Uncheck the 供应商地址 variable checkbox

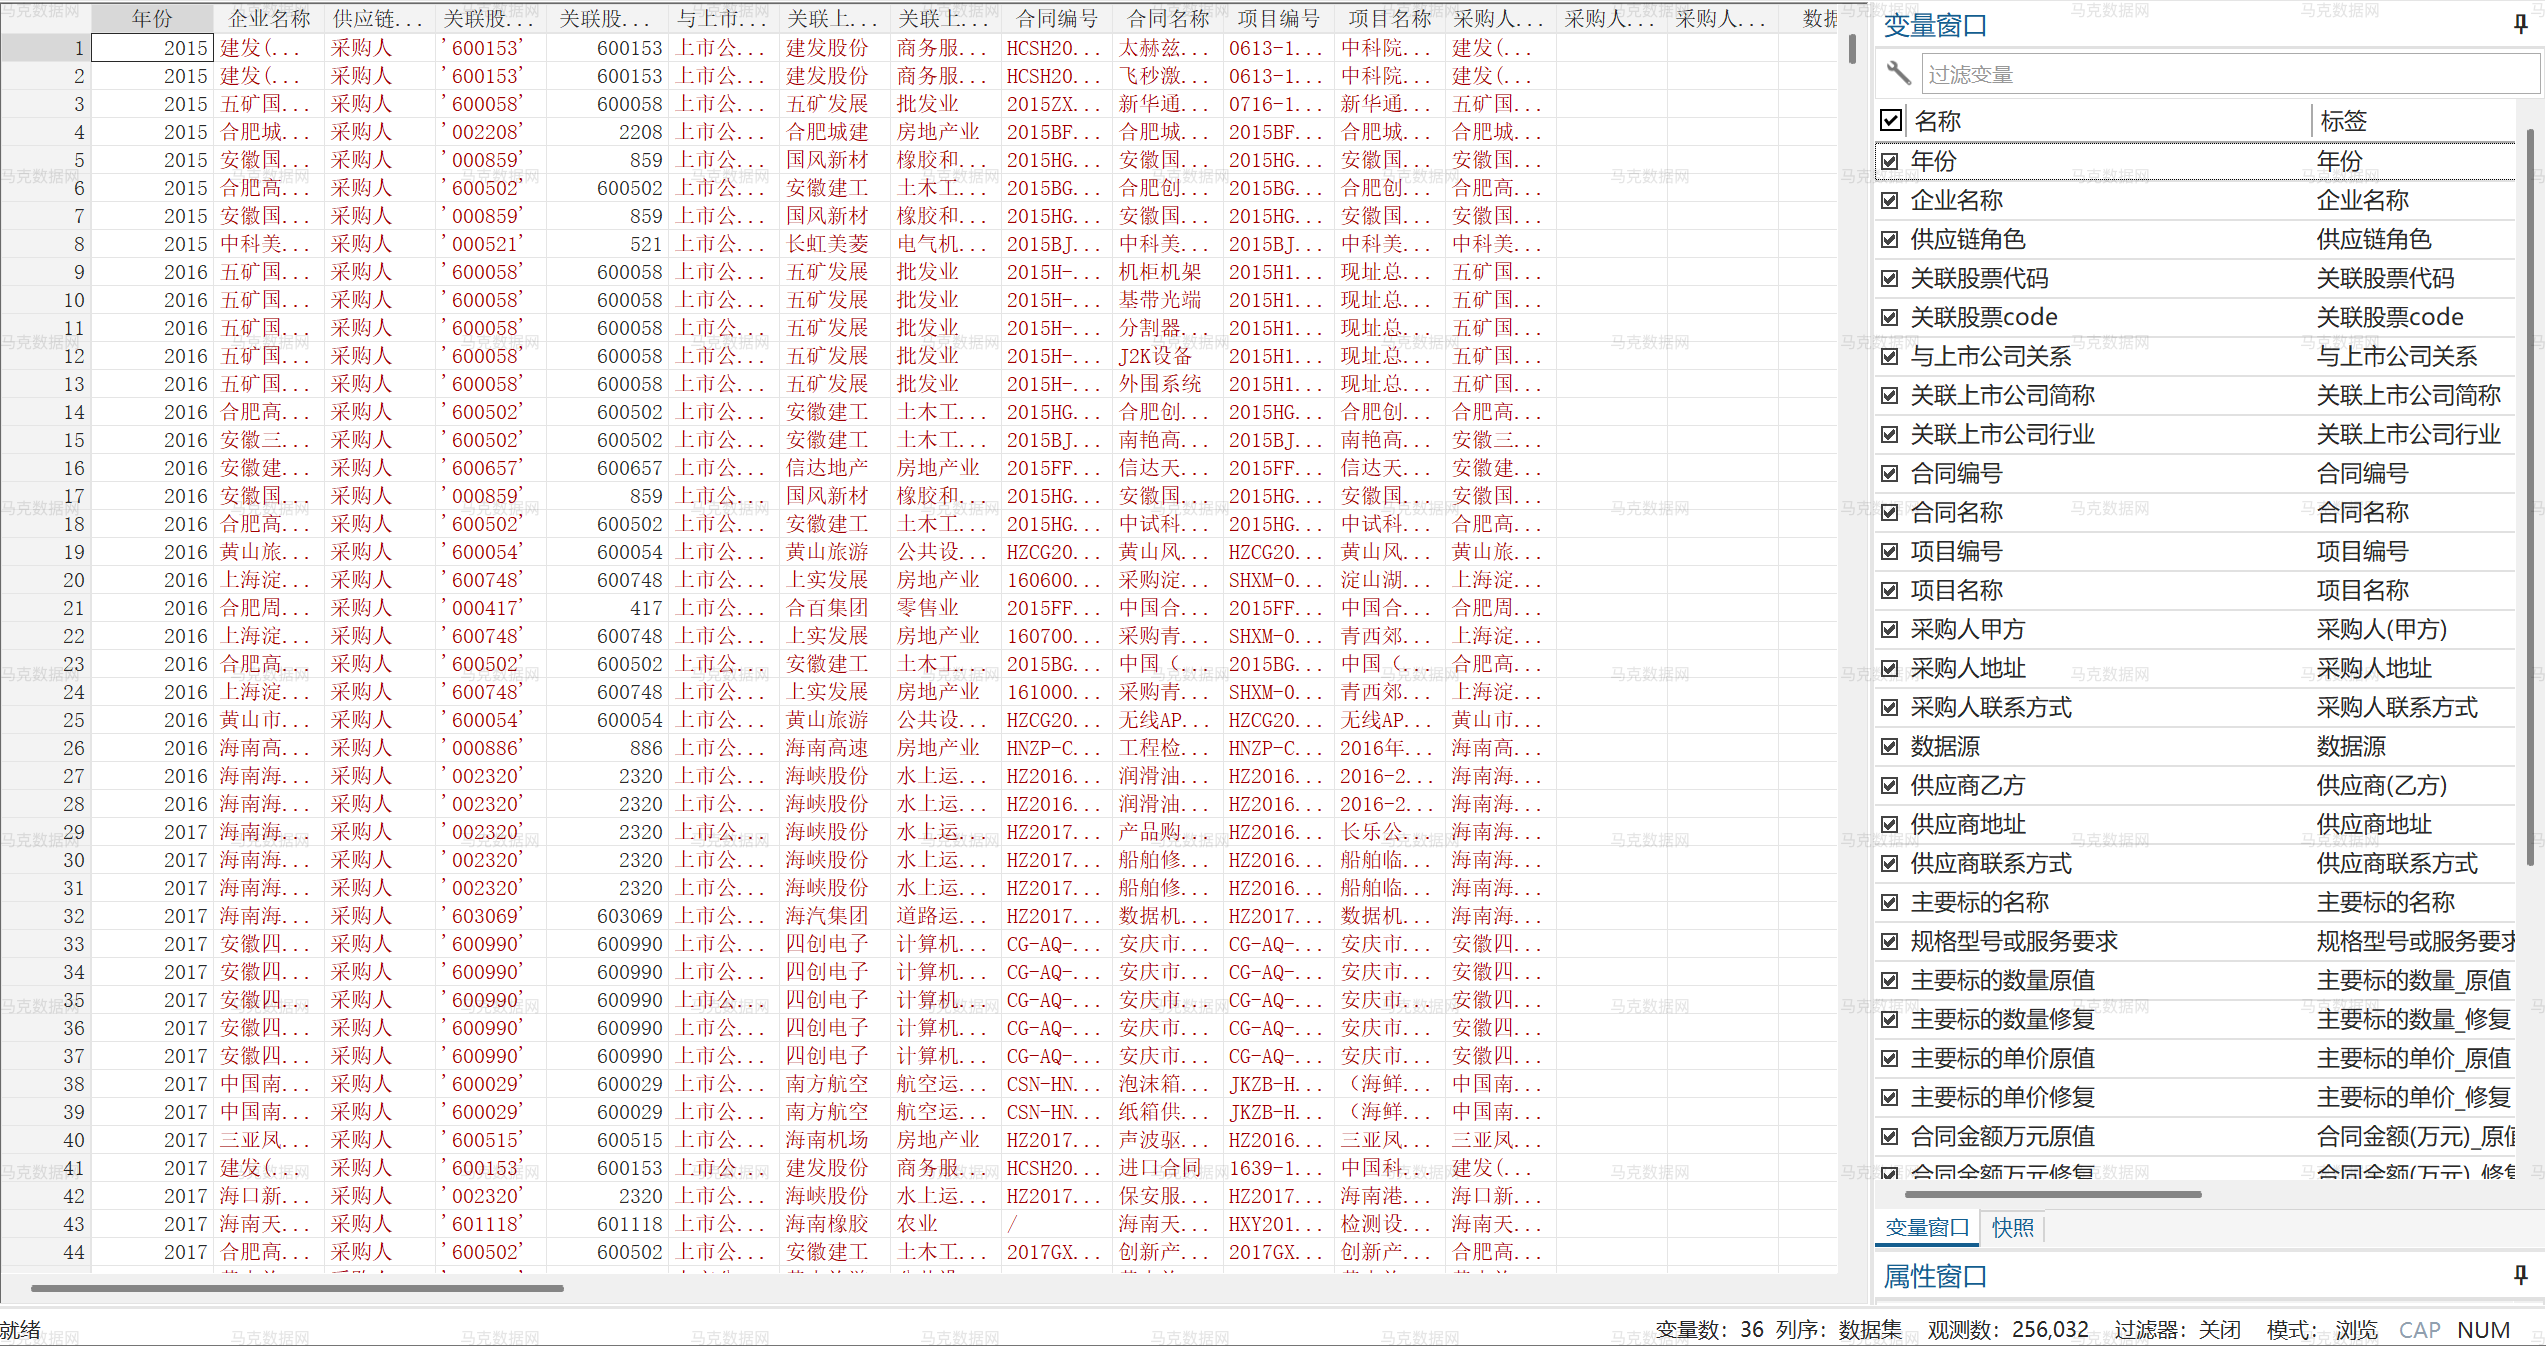pos(1889,824)
